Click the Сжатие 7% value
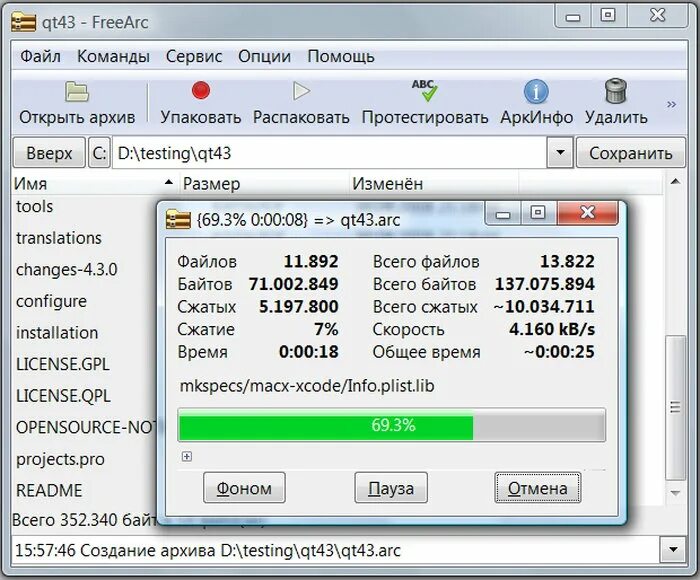Screen dimensions: 700x580 tap(326, 330)
